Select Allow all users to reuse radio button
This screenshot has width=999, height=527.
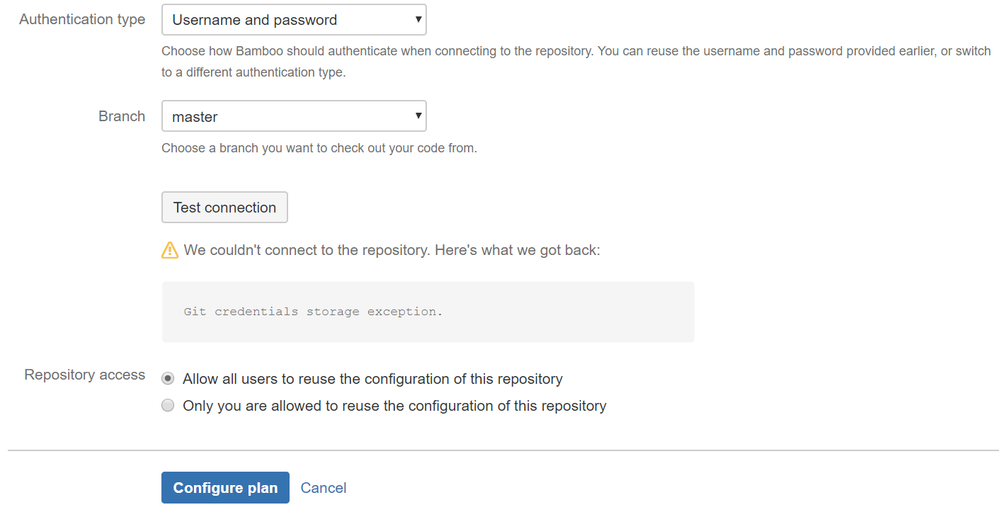click(x=168, y=379)
